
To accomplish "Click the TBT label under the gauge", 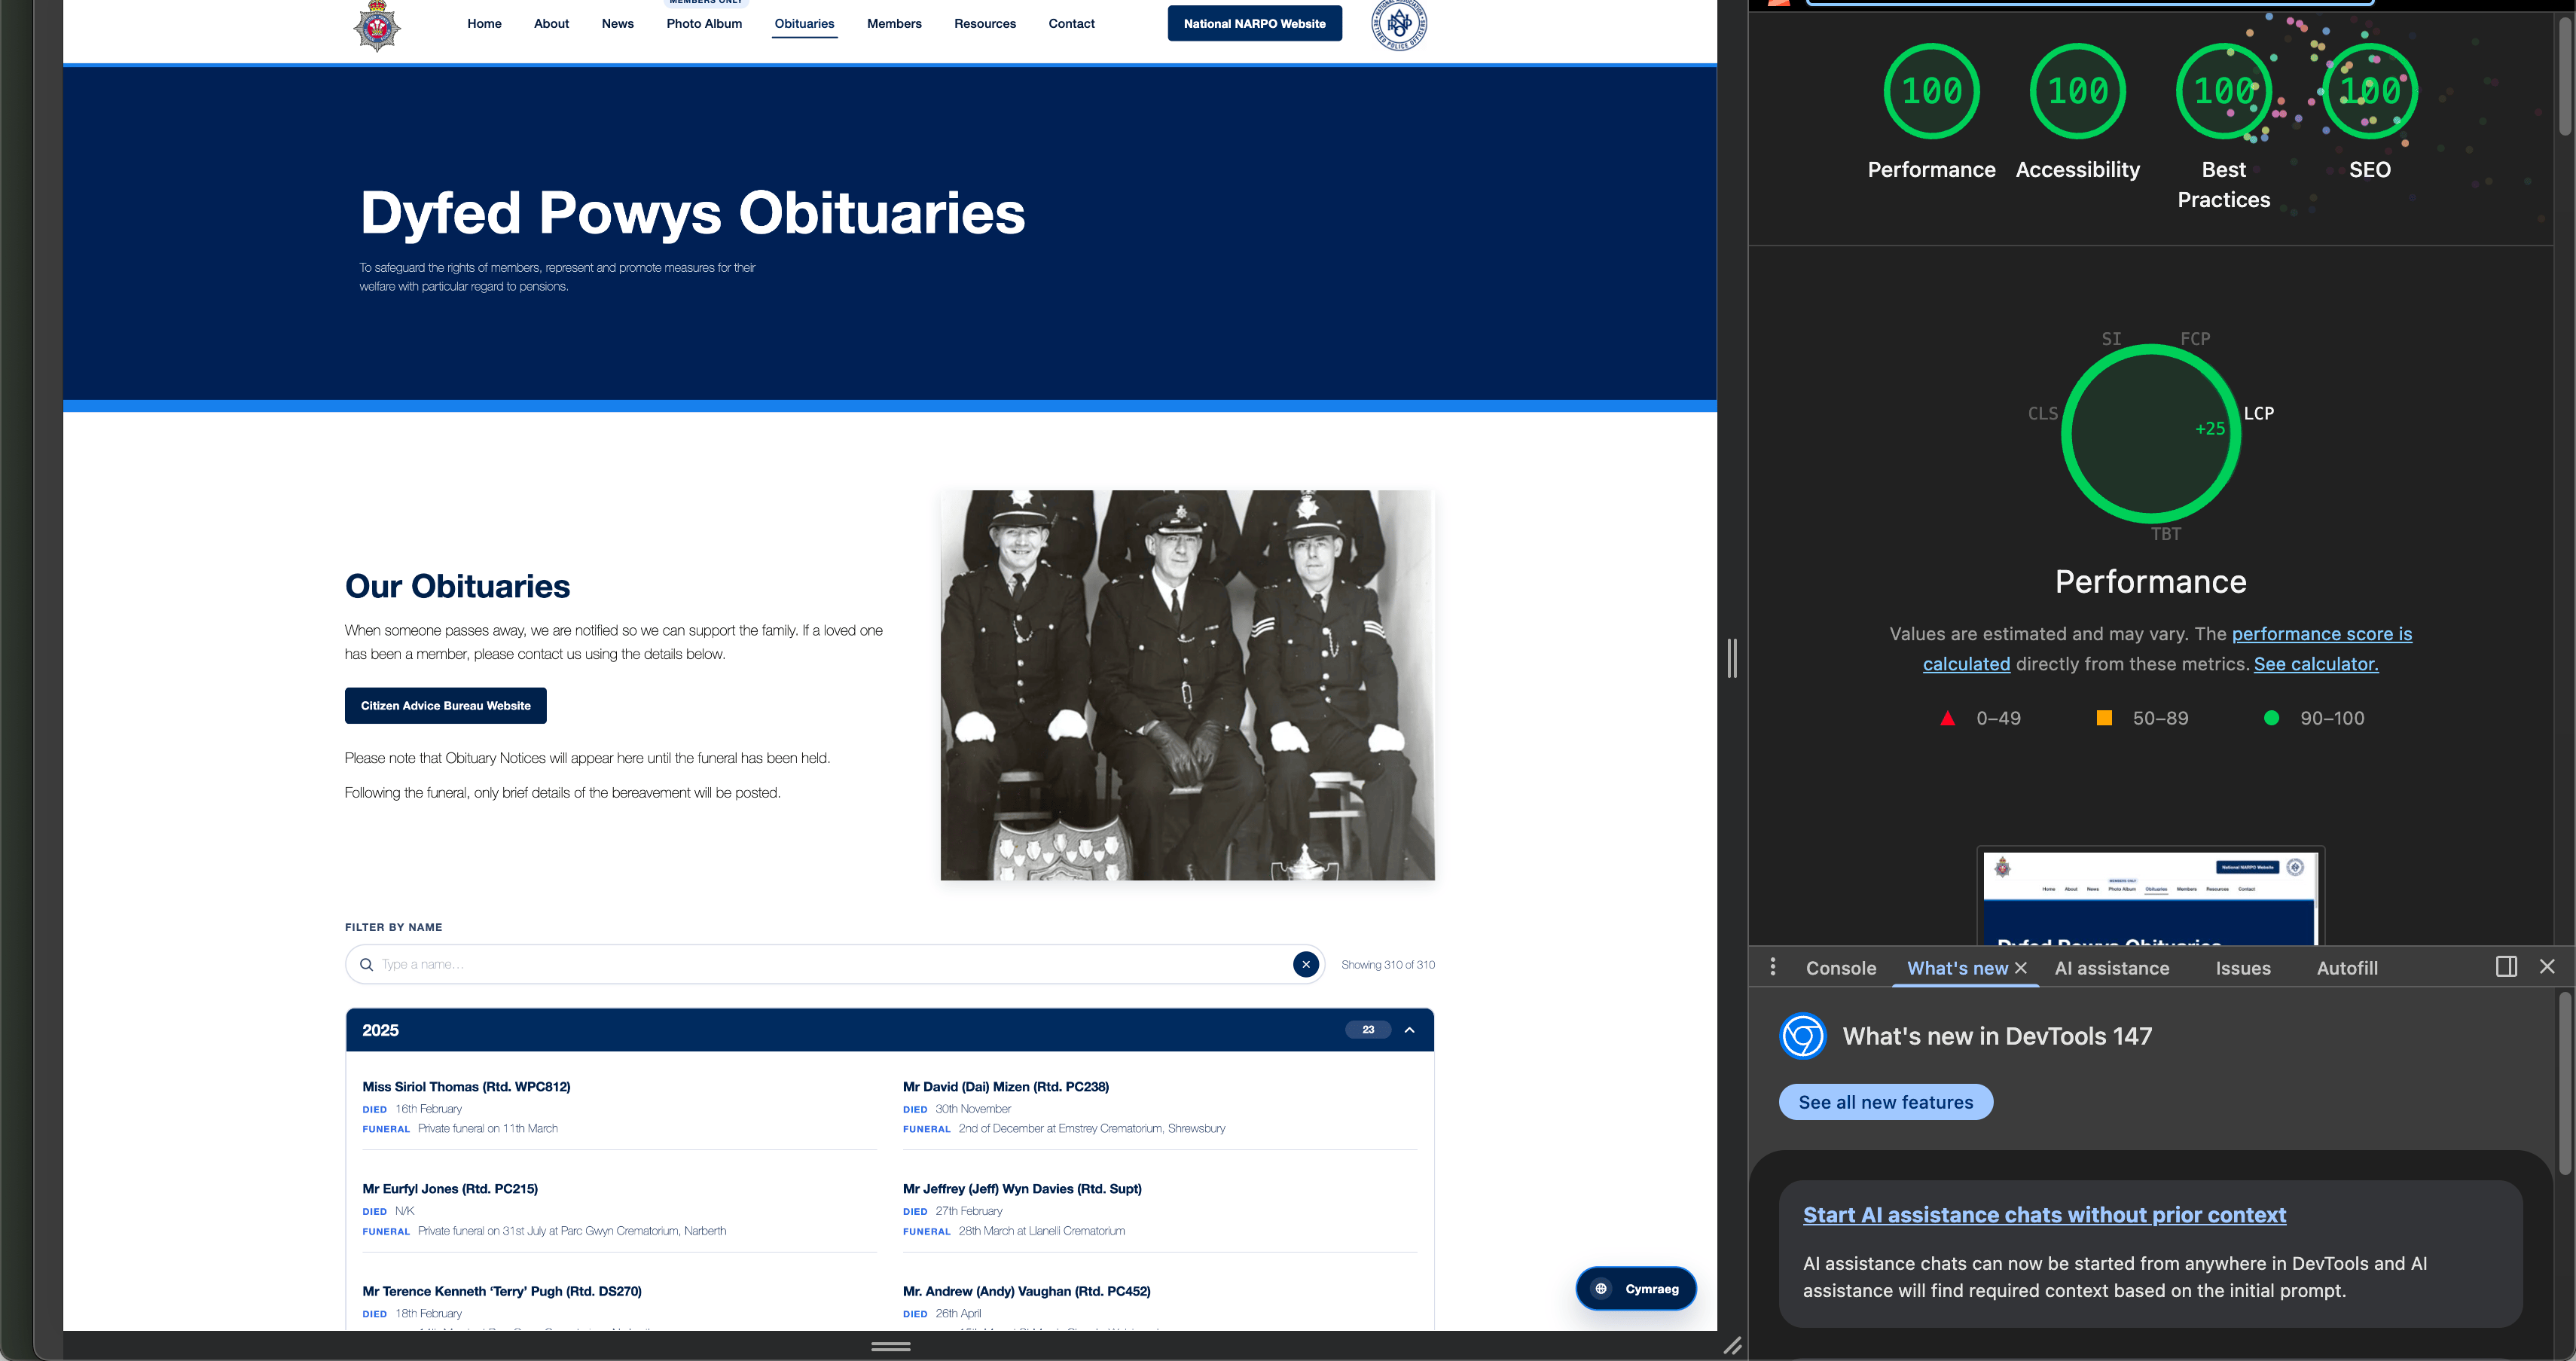I will click(2165, 534).
